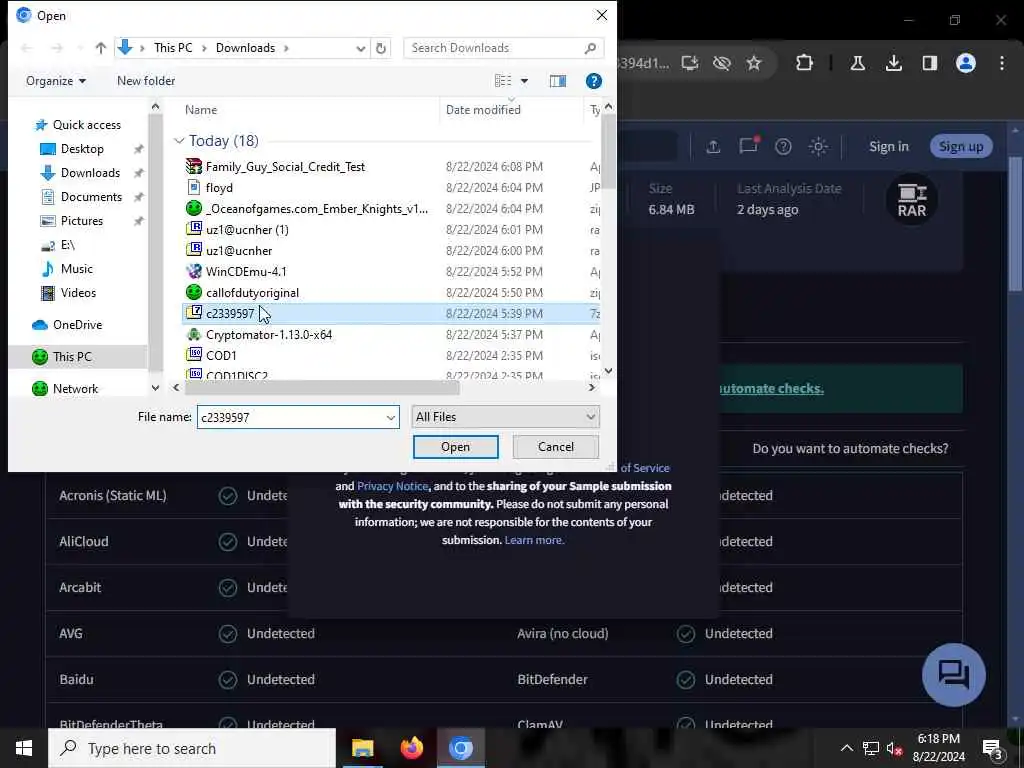Select This PC in the navigation pane
Screen dimensions: 1024x768
tap(72, 357)
